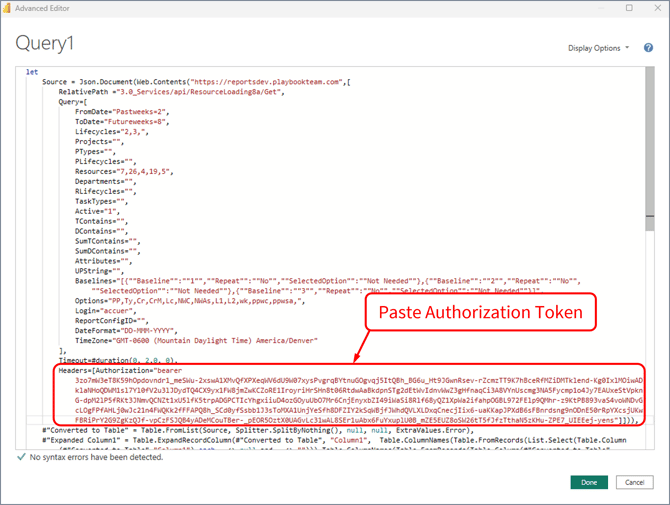The image size is (670, 505).
Task: Click the #"Converted to Table" line
Action: coord(258,430)
